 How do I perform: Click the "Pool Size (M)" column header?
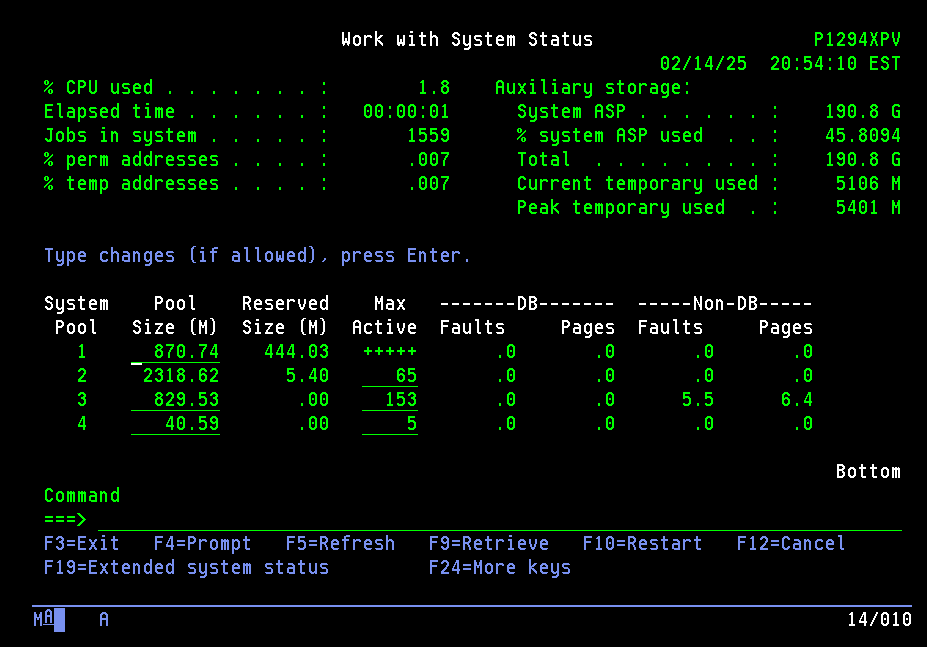(x=175, y=316)
